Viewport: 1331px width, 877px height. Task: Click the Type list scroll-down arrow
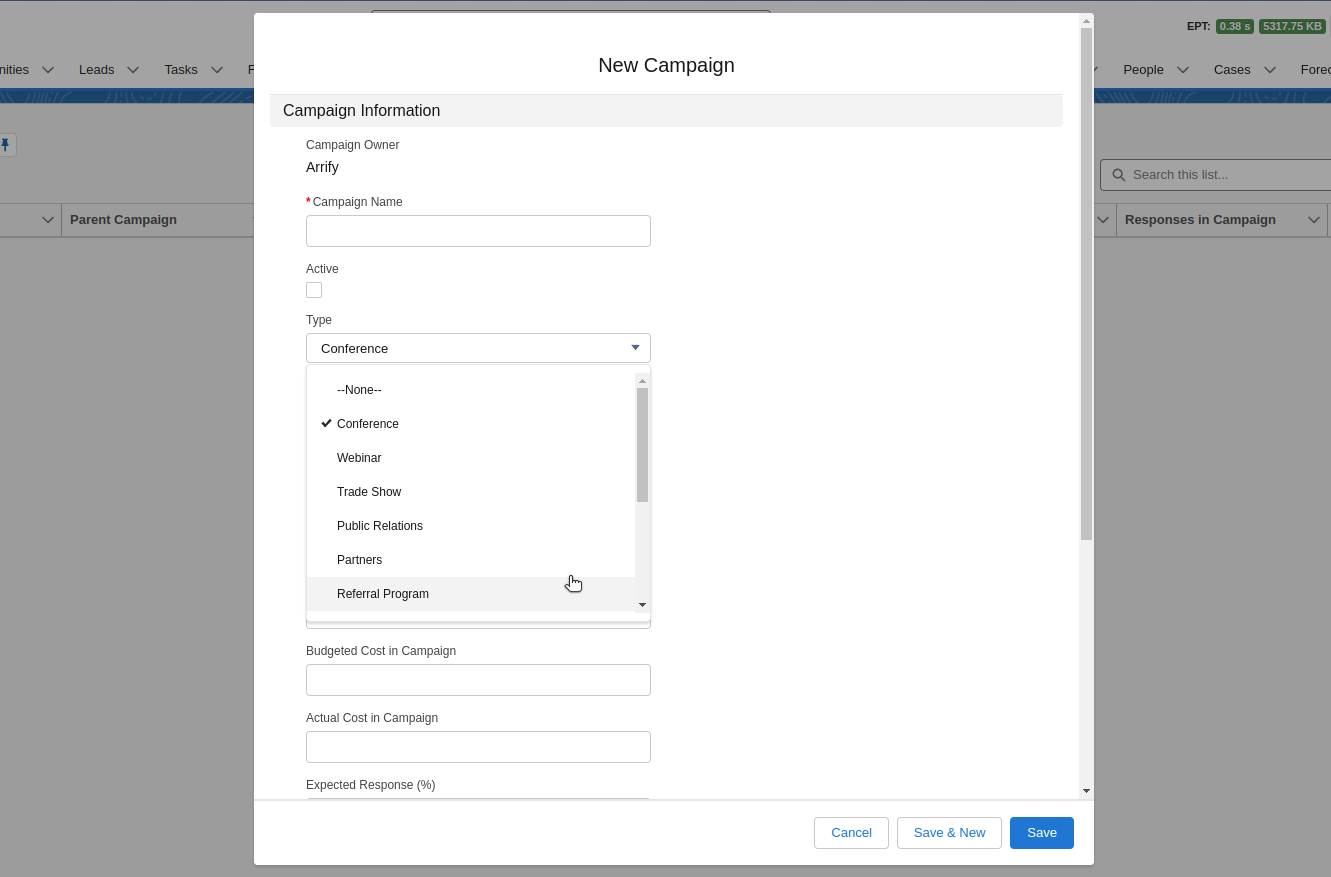643,605
